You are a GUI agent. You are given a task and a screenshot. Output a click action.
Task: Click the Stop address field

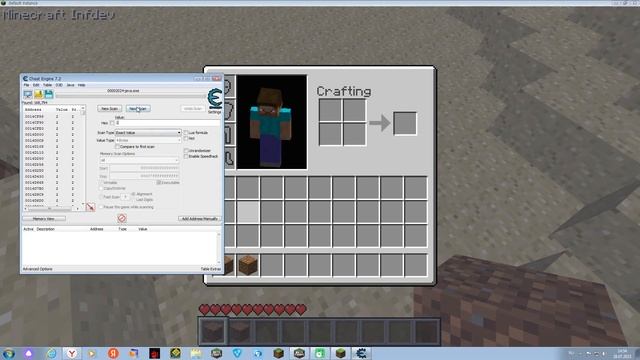[144, 176]
